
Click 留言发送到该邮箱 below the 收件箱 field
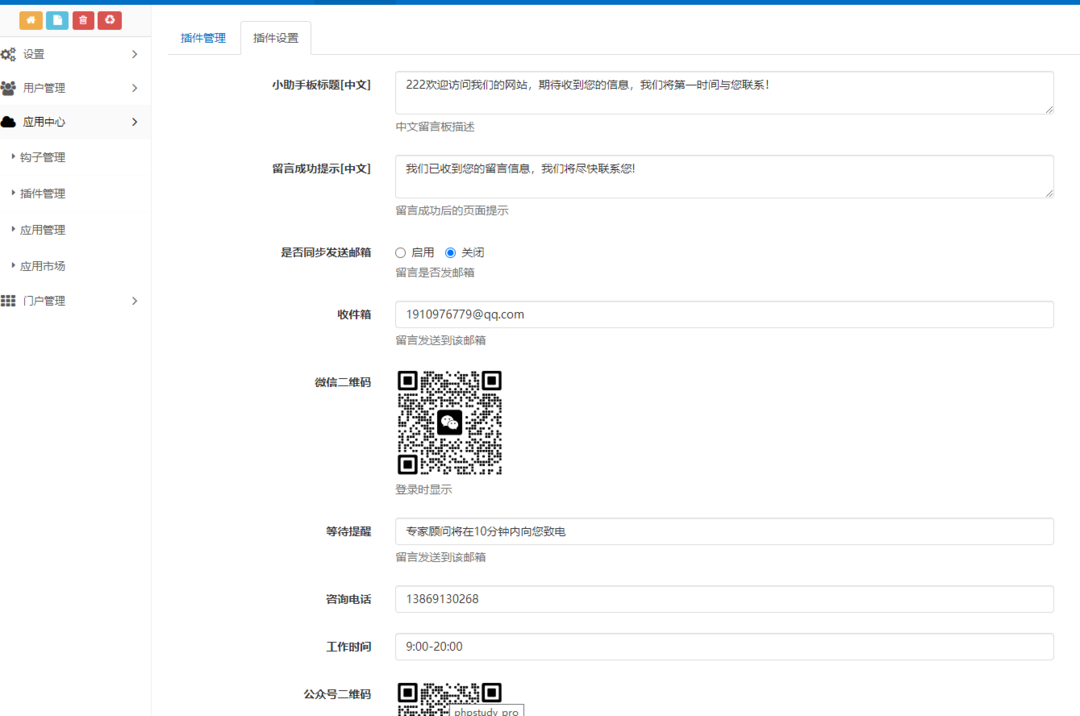pyautogui.click(x=441, y=340)
